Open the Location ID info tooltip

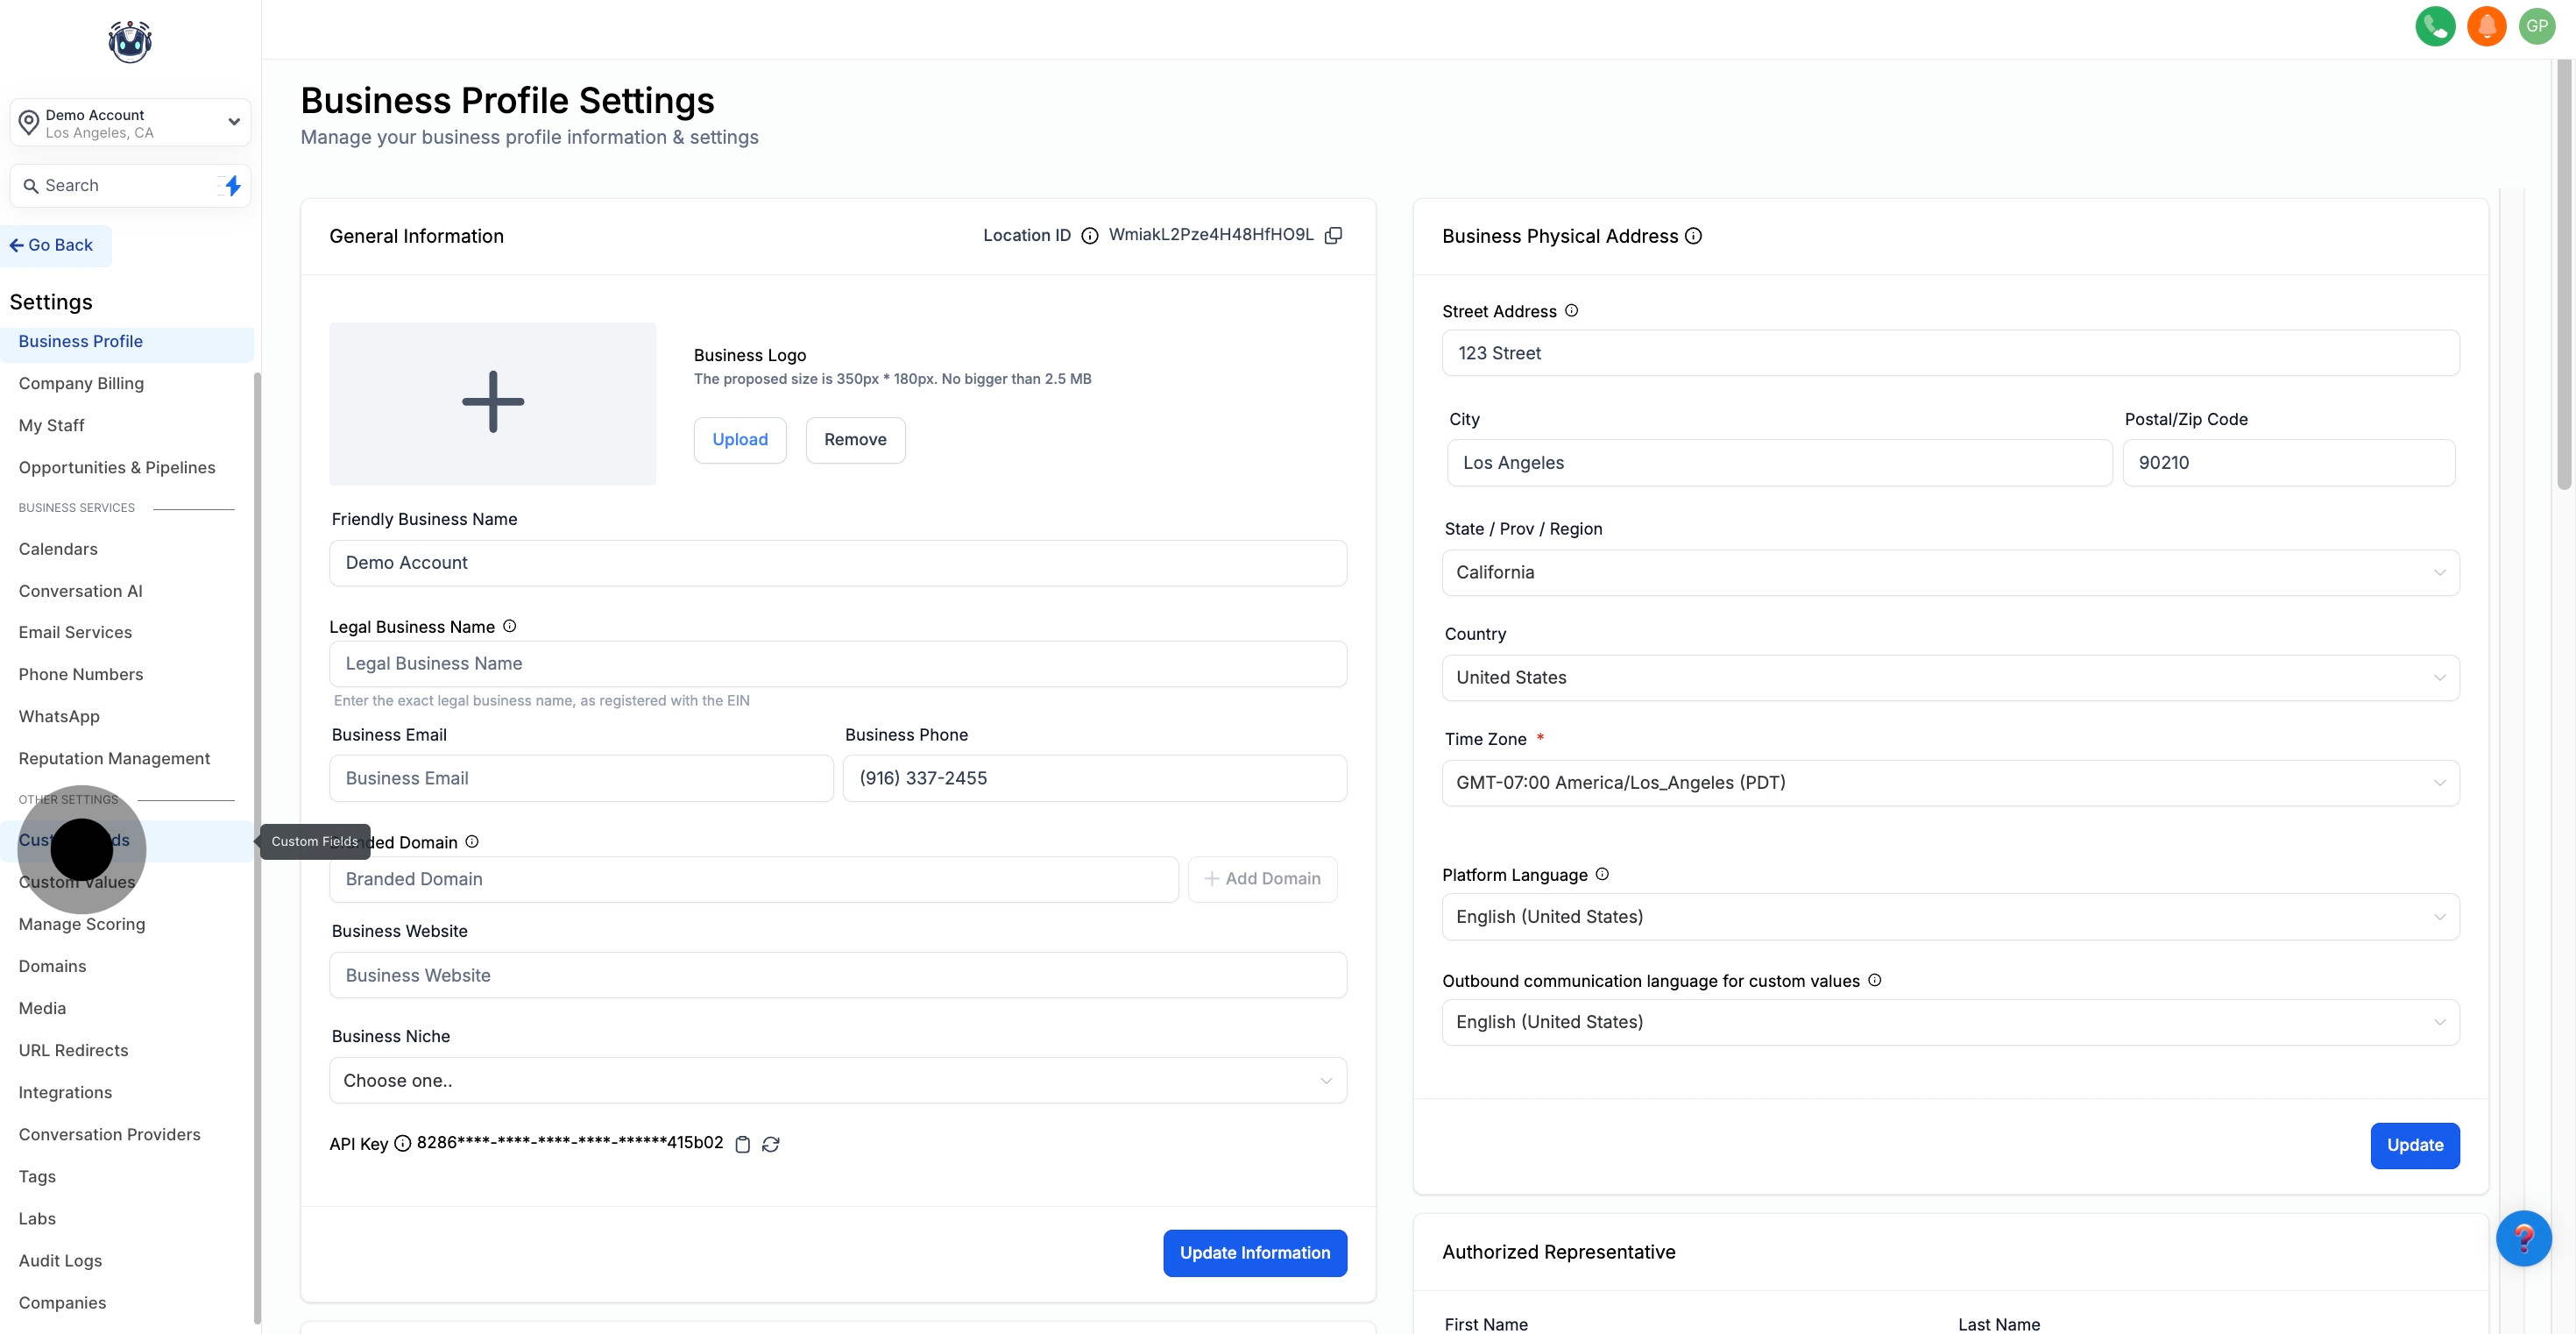click(x=1089, y=236)
